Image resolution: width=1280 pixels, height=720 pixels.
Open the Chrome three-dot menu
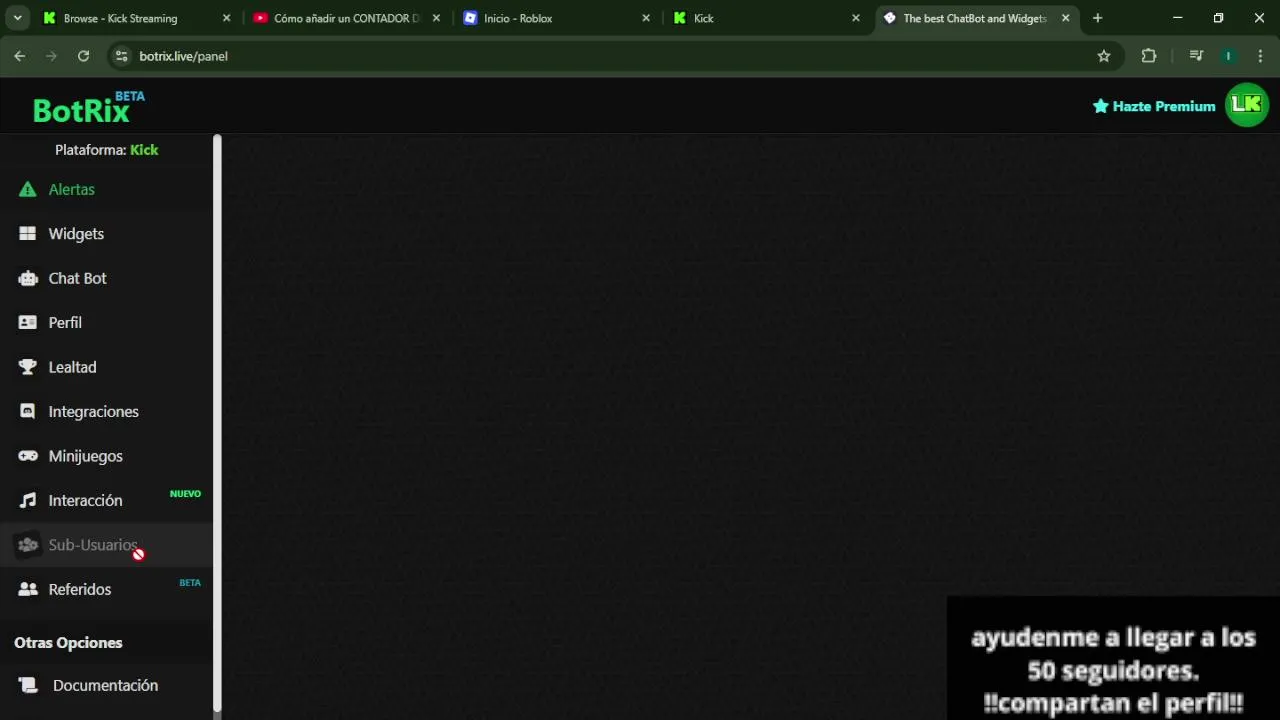[1260, 56]
